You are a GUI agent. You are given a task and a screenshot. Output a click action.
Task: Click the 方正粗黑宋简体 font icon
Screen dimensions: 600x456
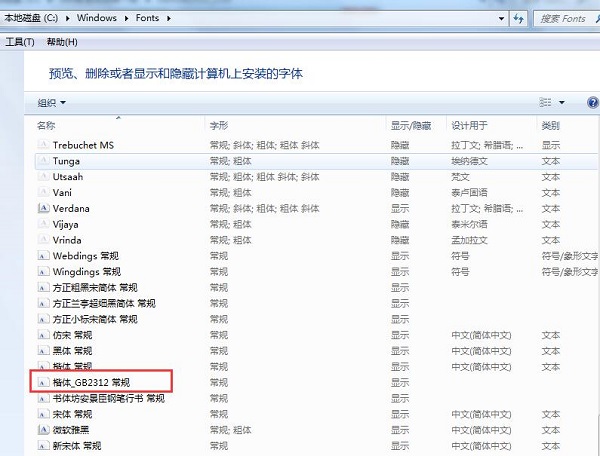coord(43,287)
